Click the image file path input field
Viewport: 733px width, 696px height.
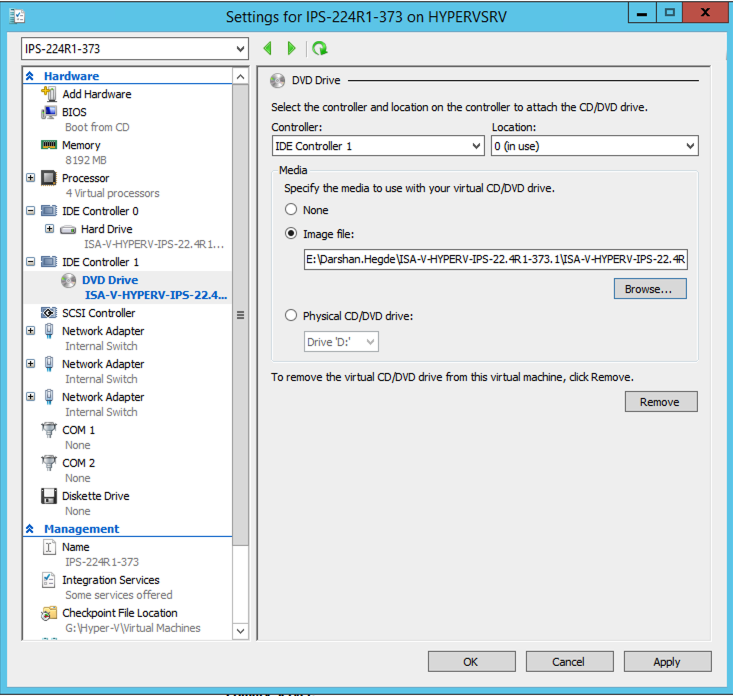coord(496,259)
